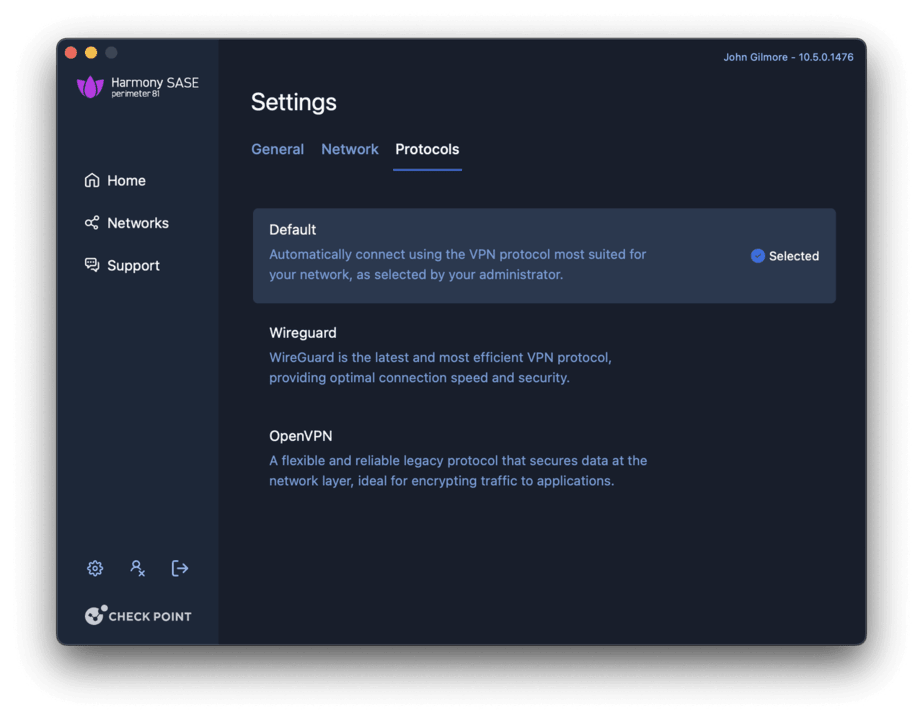Image resolution: width=923 pixels, height=720 pixels.
Task: Click the Check Point logo
Action: [x=138, y=615]
